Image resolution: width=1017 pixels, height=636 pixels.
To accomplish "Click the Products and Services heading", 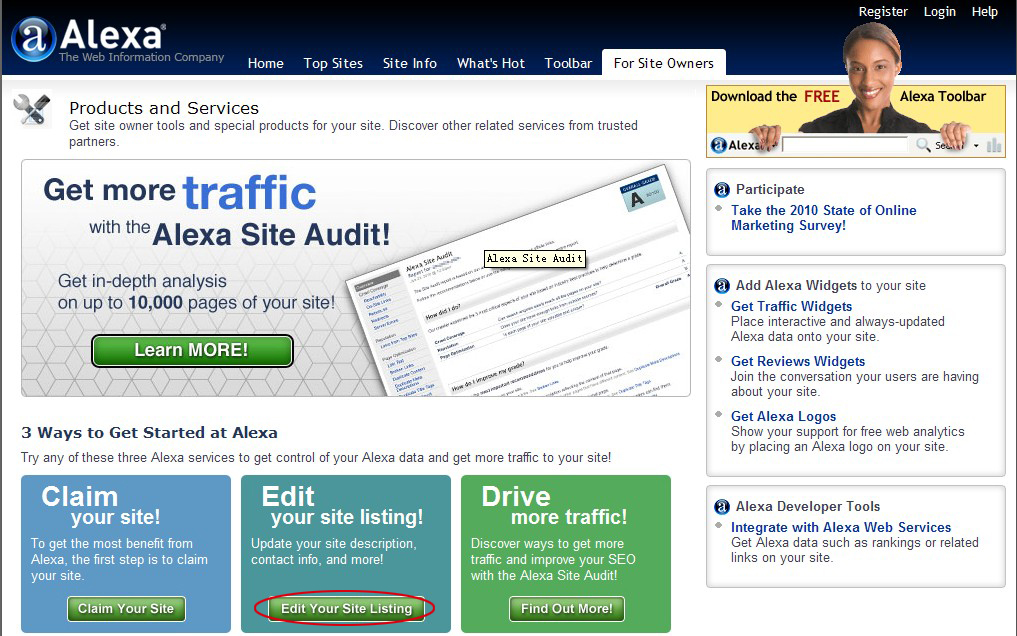I will coord(164,108).
